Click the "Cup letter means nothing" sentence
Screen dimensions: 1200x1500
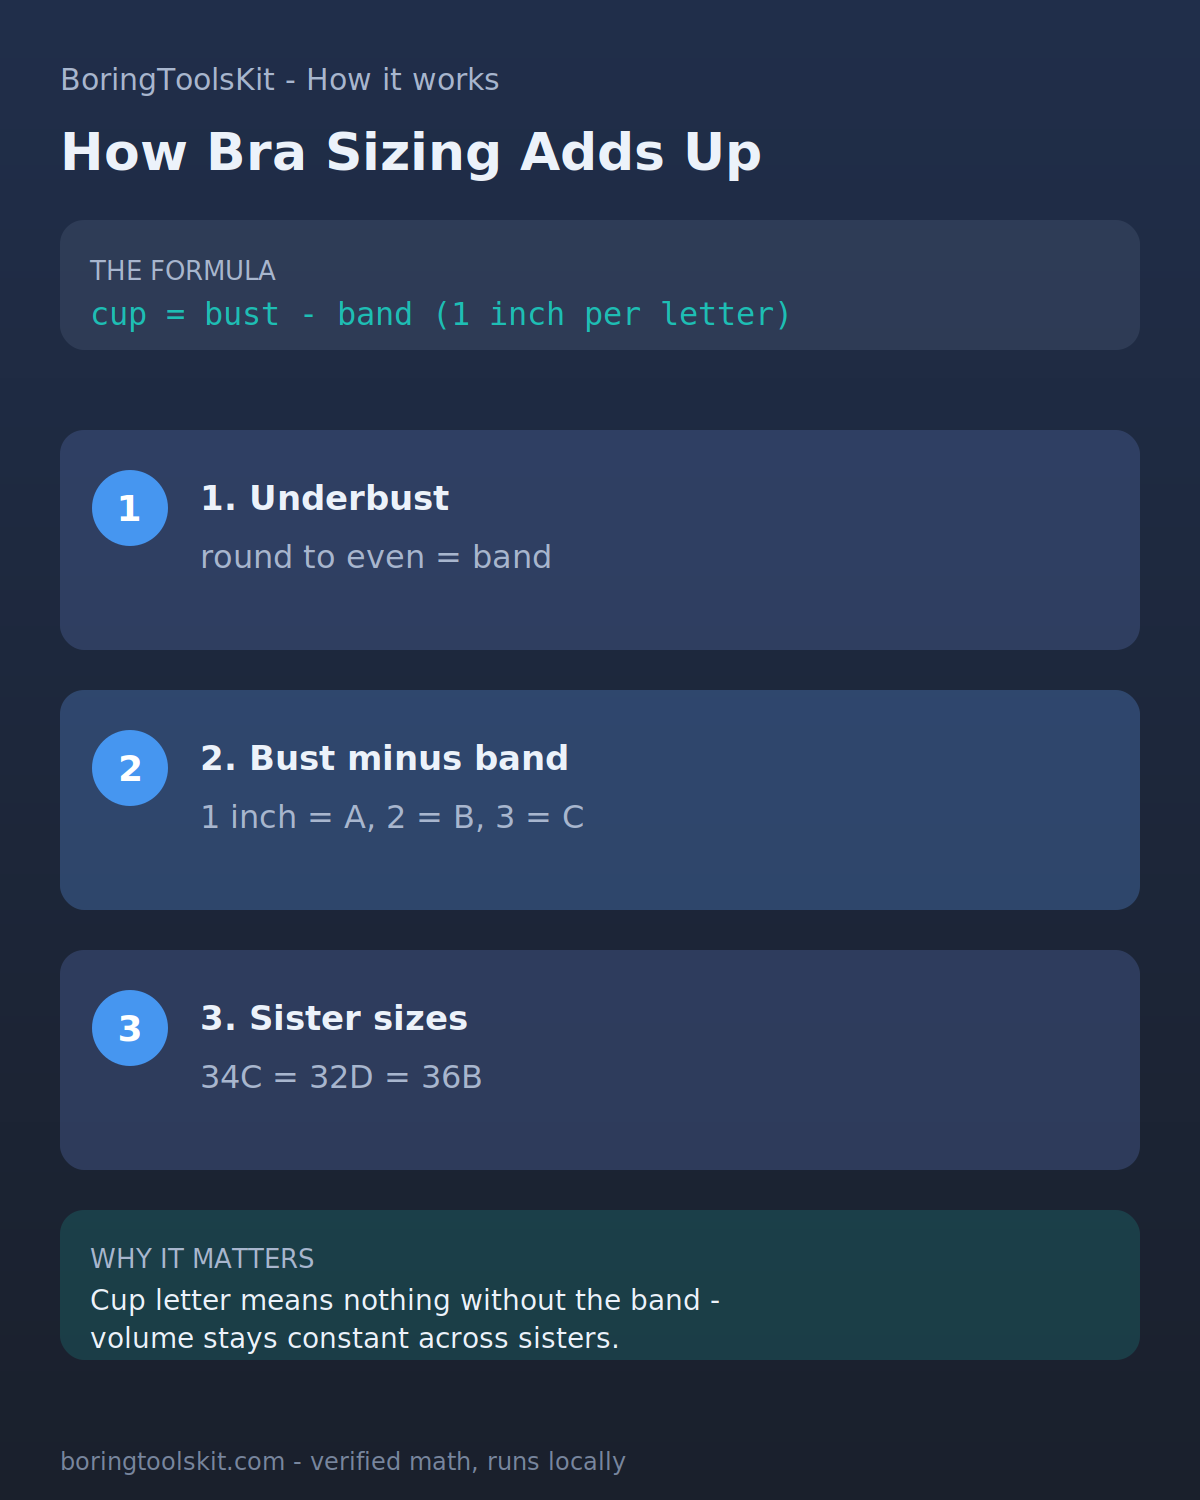(x=405, y=1300)
